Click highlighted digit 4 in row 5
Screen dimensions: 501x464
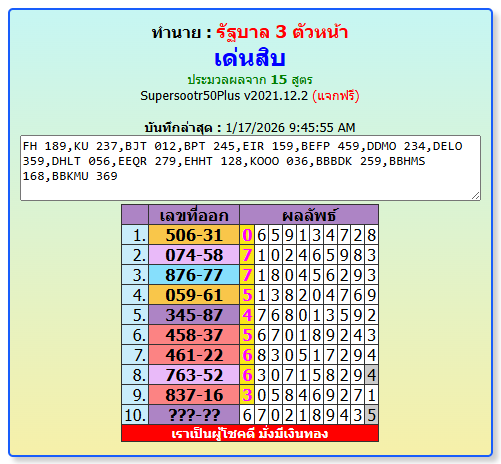[247, 315]
